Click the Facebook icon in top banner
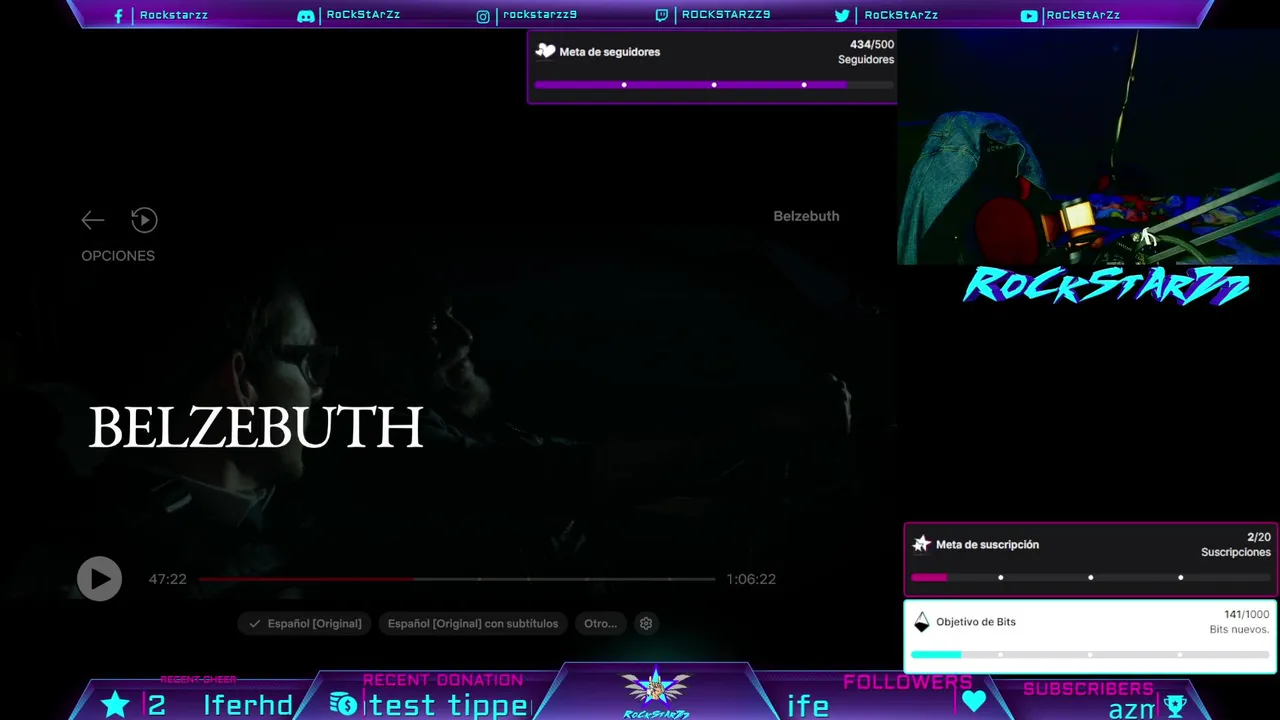Image resolution: width=1280 pixels, height=720 pixels. [x=119, y=16]
